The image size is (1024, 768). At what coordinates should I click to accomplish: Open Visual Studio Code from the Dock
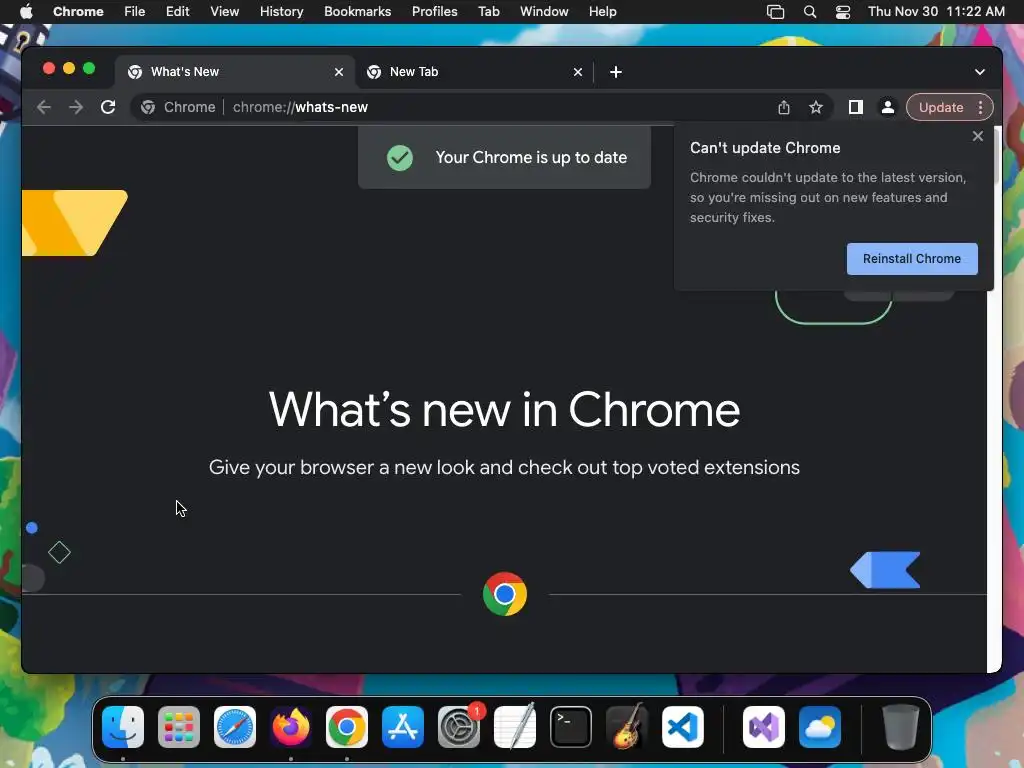[682, 726]
